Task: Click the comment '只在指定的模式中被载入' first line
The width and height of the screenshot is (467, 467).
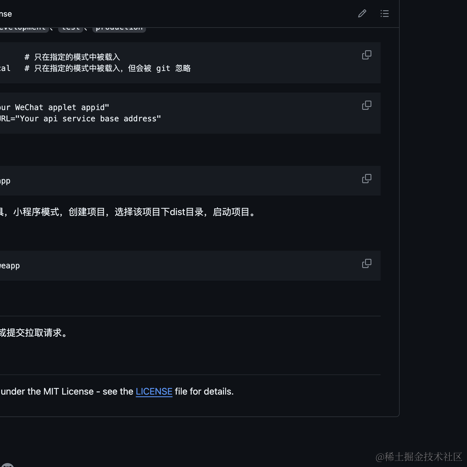Action: pos(72,57)
